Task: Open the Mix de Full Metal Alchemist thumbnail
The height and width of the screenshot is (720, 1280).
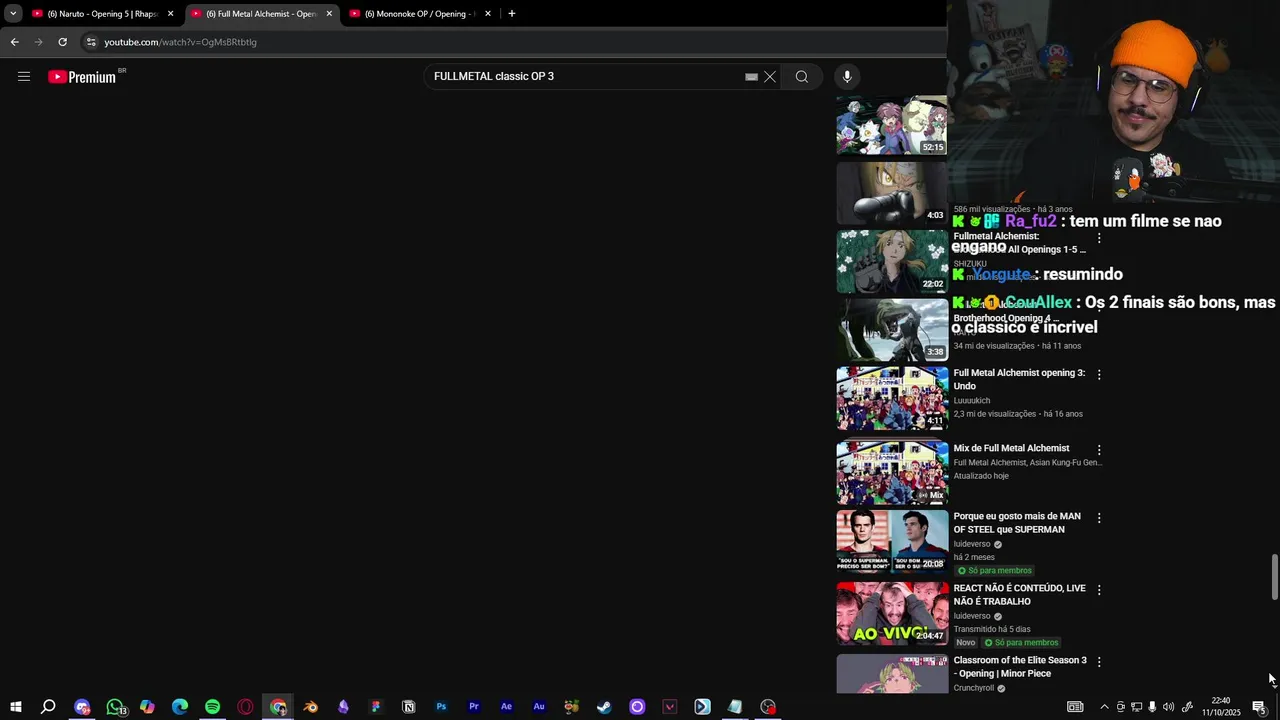Action: [x=892, y=472]
